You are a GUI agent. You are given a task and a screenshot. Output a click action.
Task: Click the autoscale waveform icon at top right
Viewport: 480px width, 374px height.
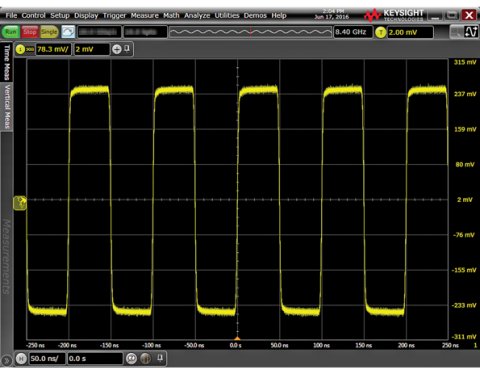[x=471, y=32]
